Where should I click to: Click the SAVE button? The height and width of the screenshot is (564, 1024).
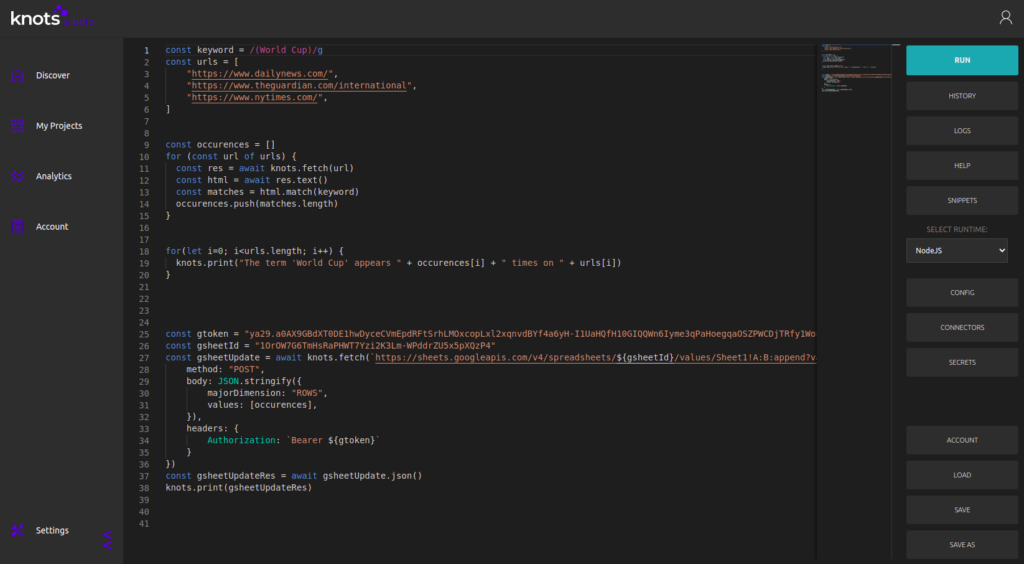(x=962, y=510)
